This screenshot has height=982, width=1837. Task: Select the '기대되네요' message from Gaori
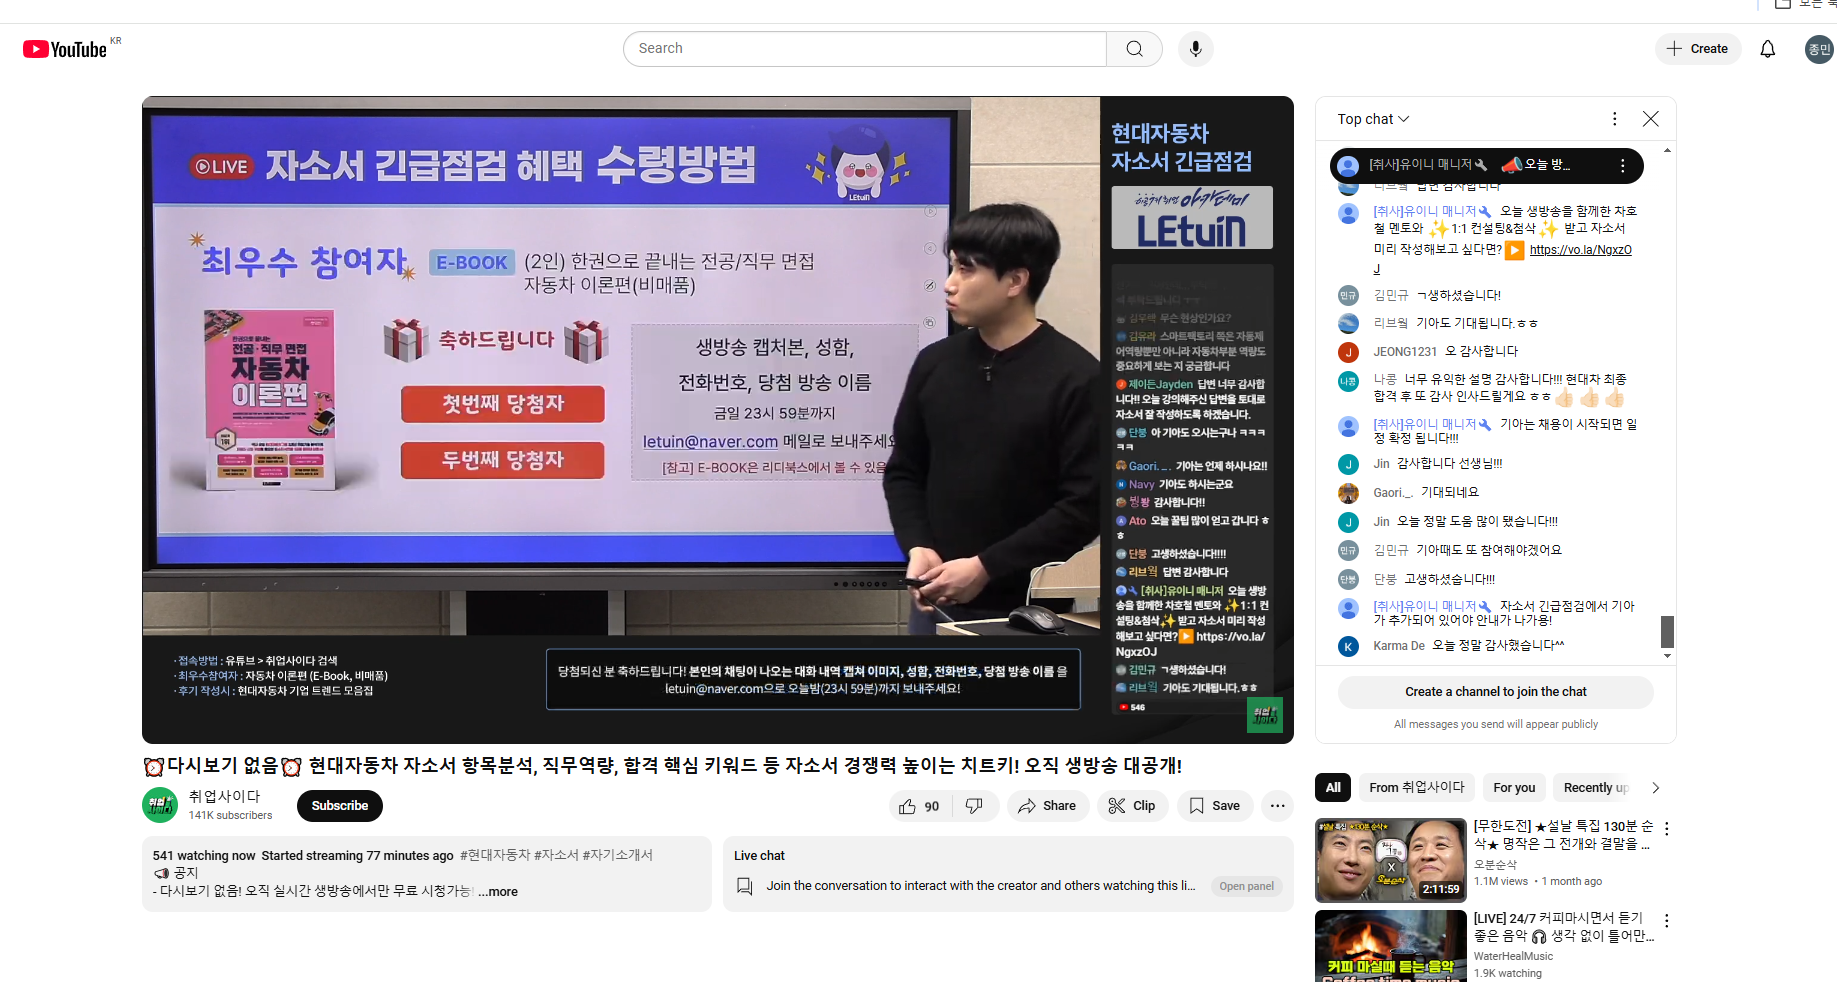click(x=1449, y=493)
